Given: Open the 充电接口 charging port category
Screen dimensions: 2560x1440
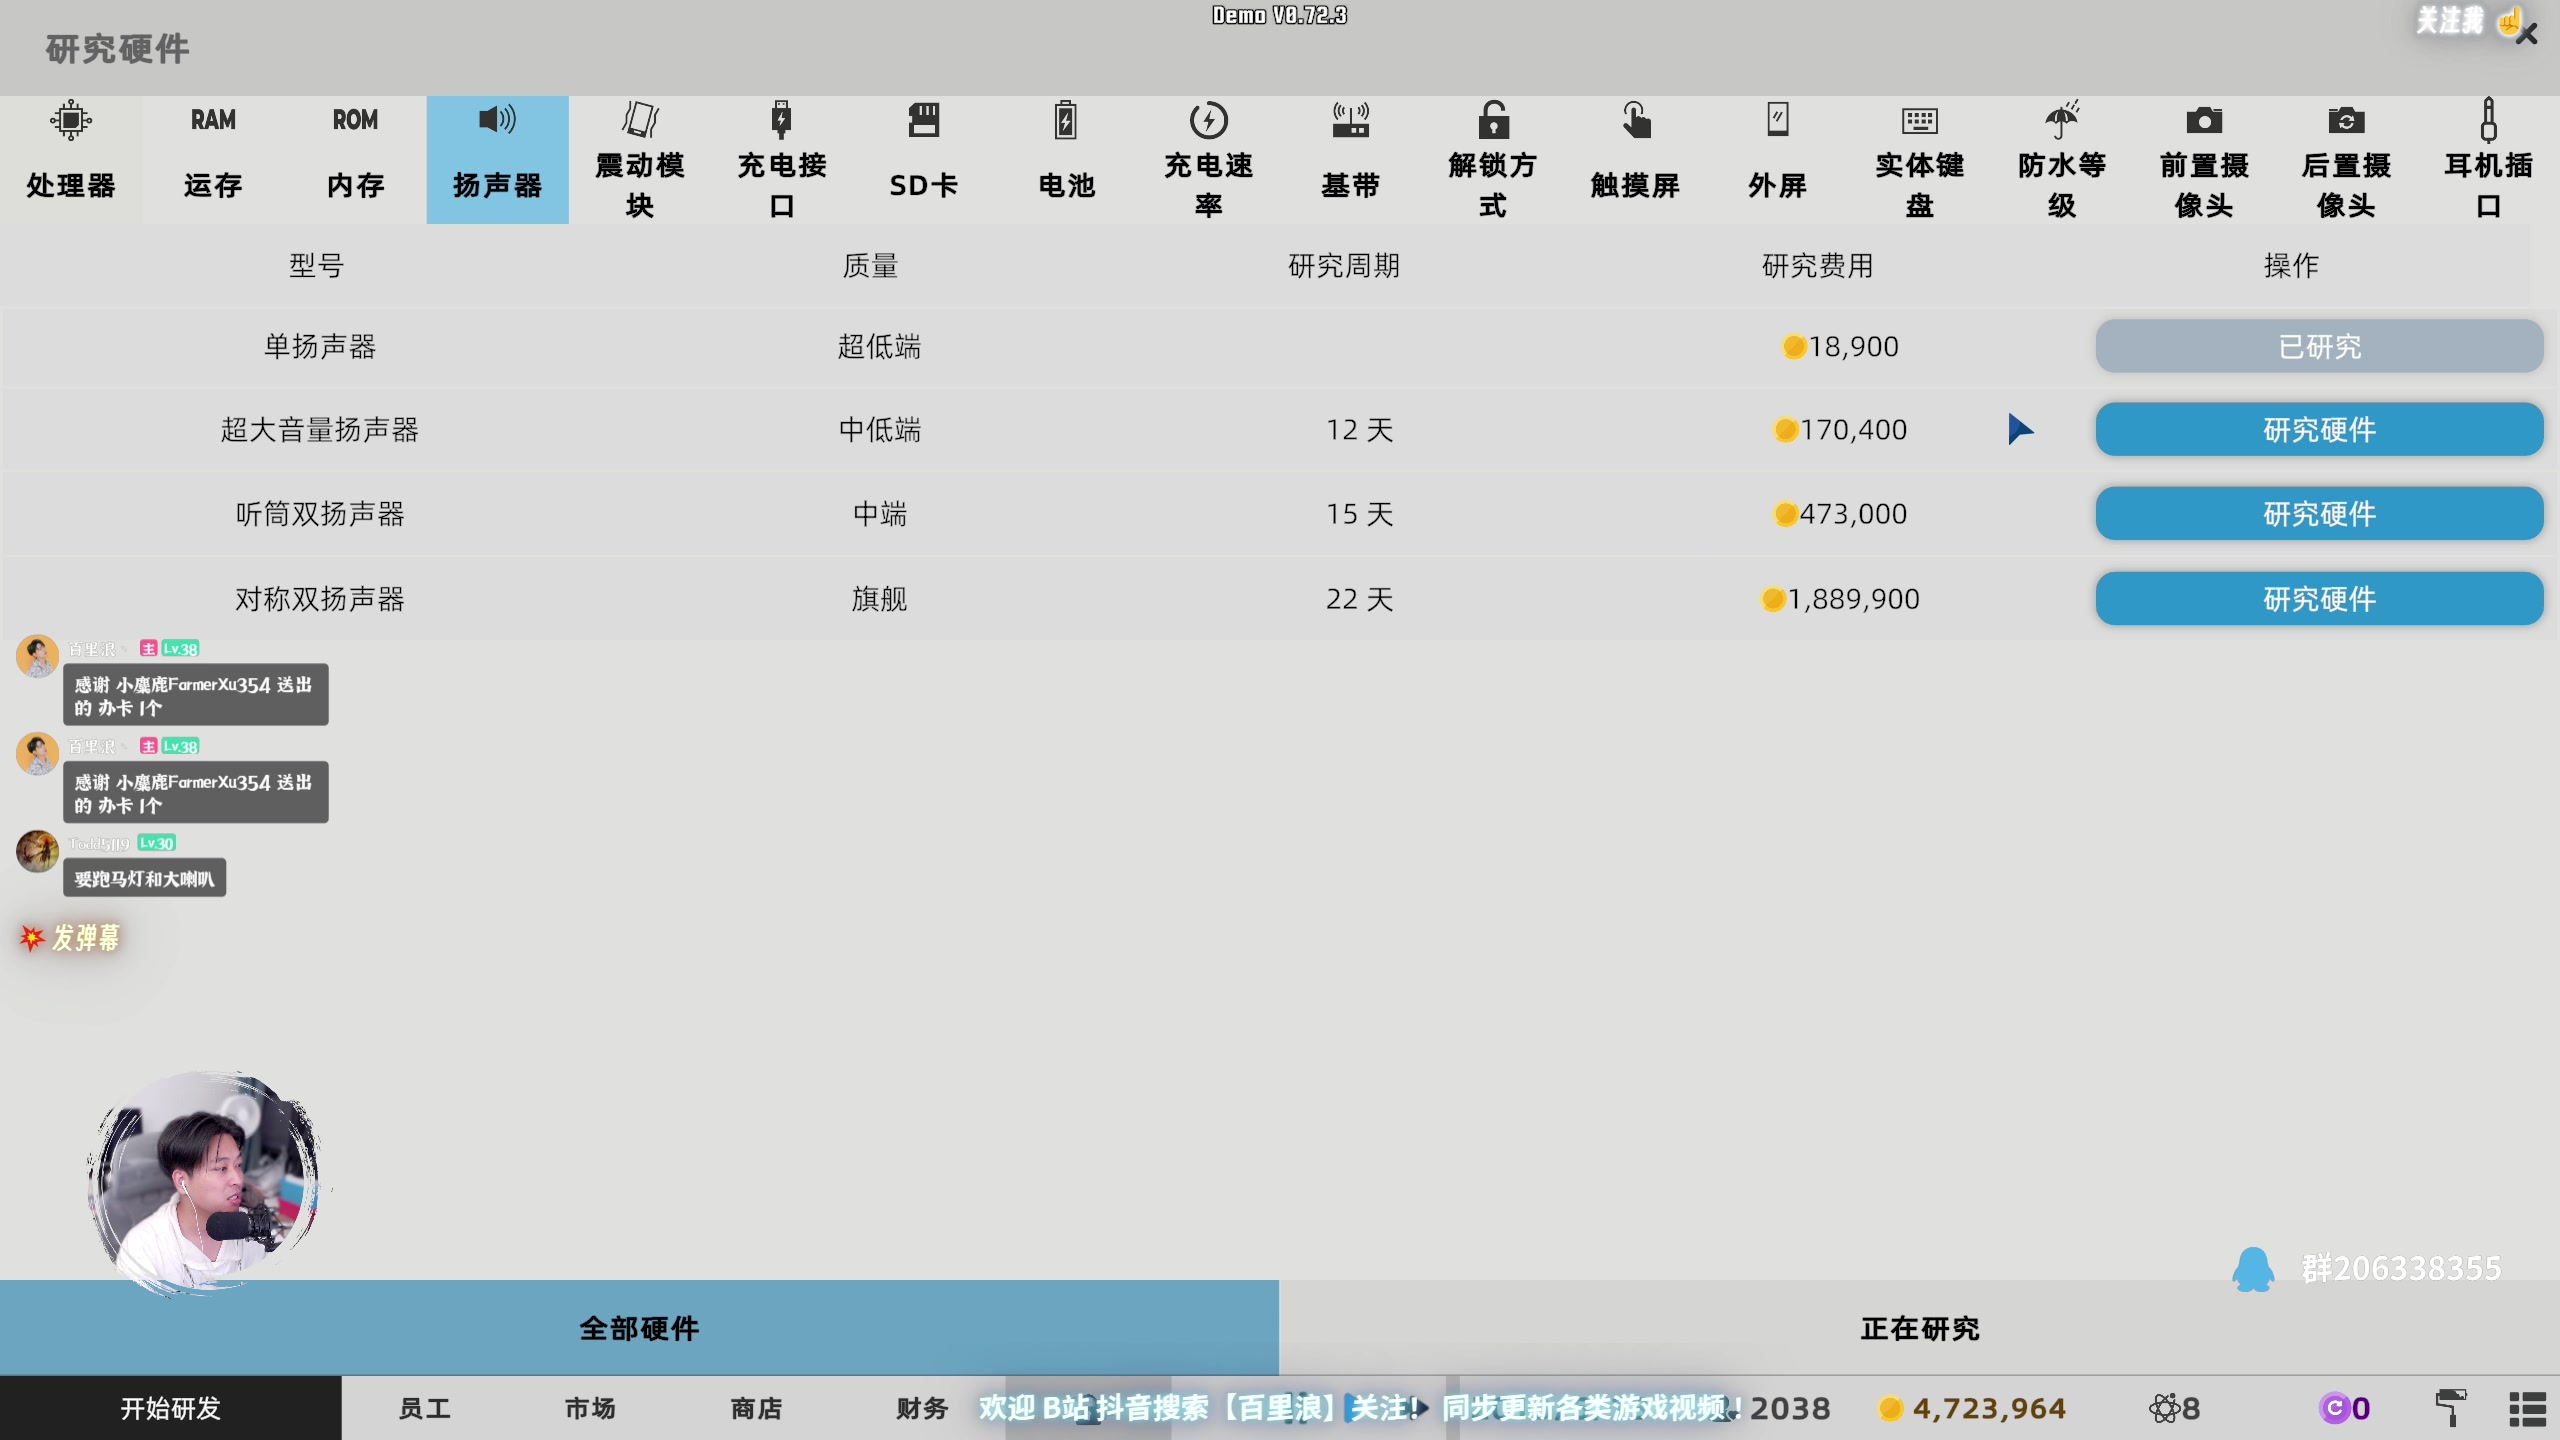Looking at the screenshot, I should (x=781, y=160).
